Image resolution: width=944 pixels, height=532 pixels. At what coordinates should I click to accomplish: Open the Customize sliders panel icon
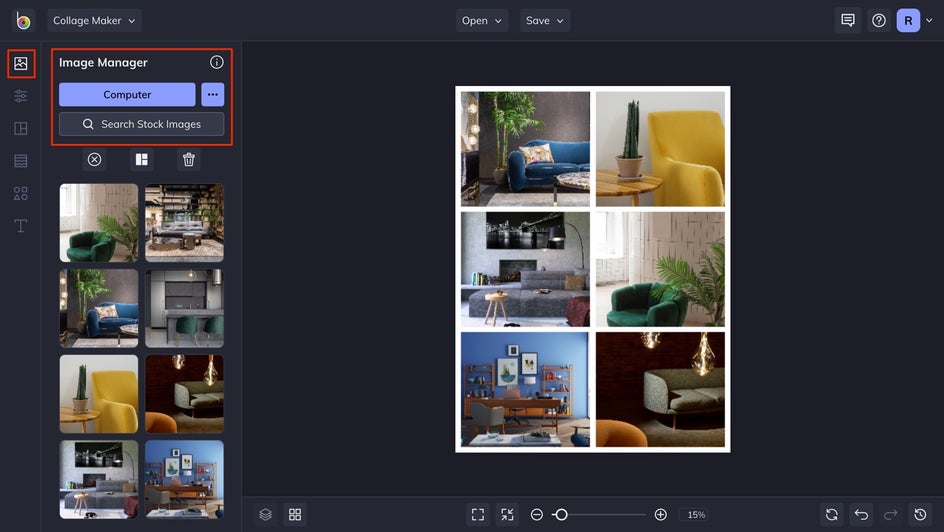click(x=21, y=96)
